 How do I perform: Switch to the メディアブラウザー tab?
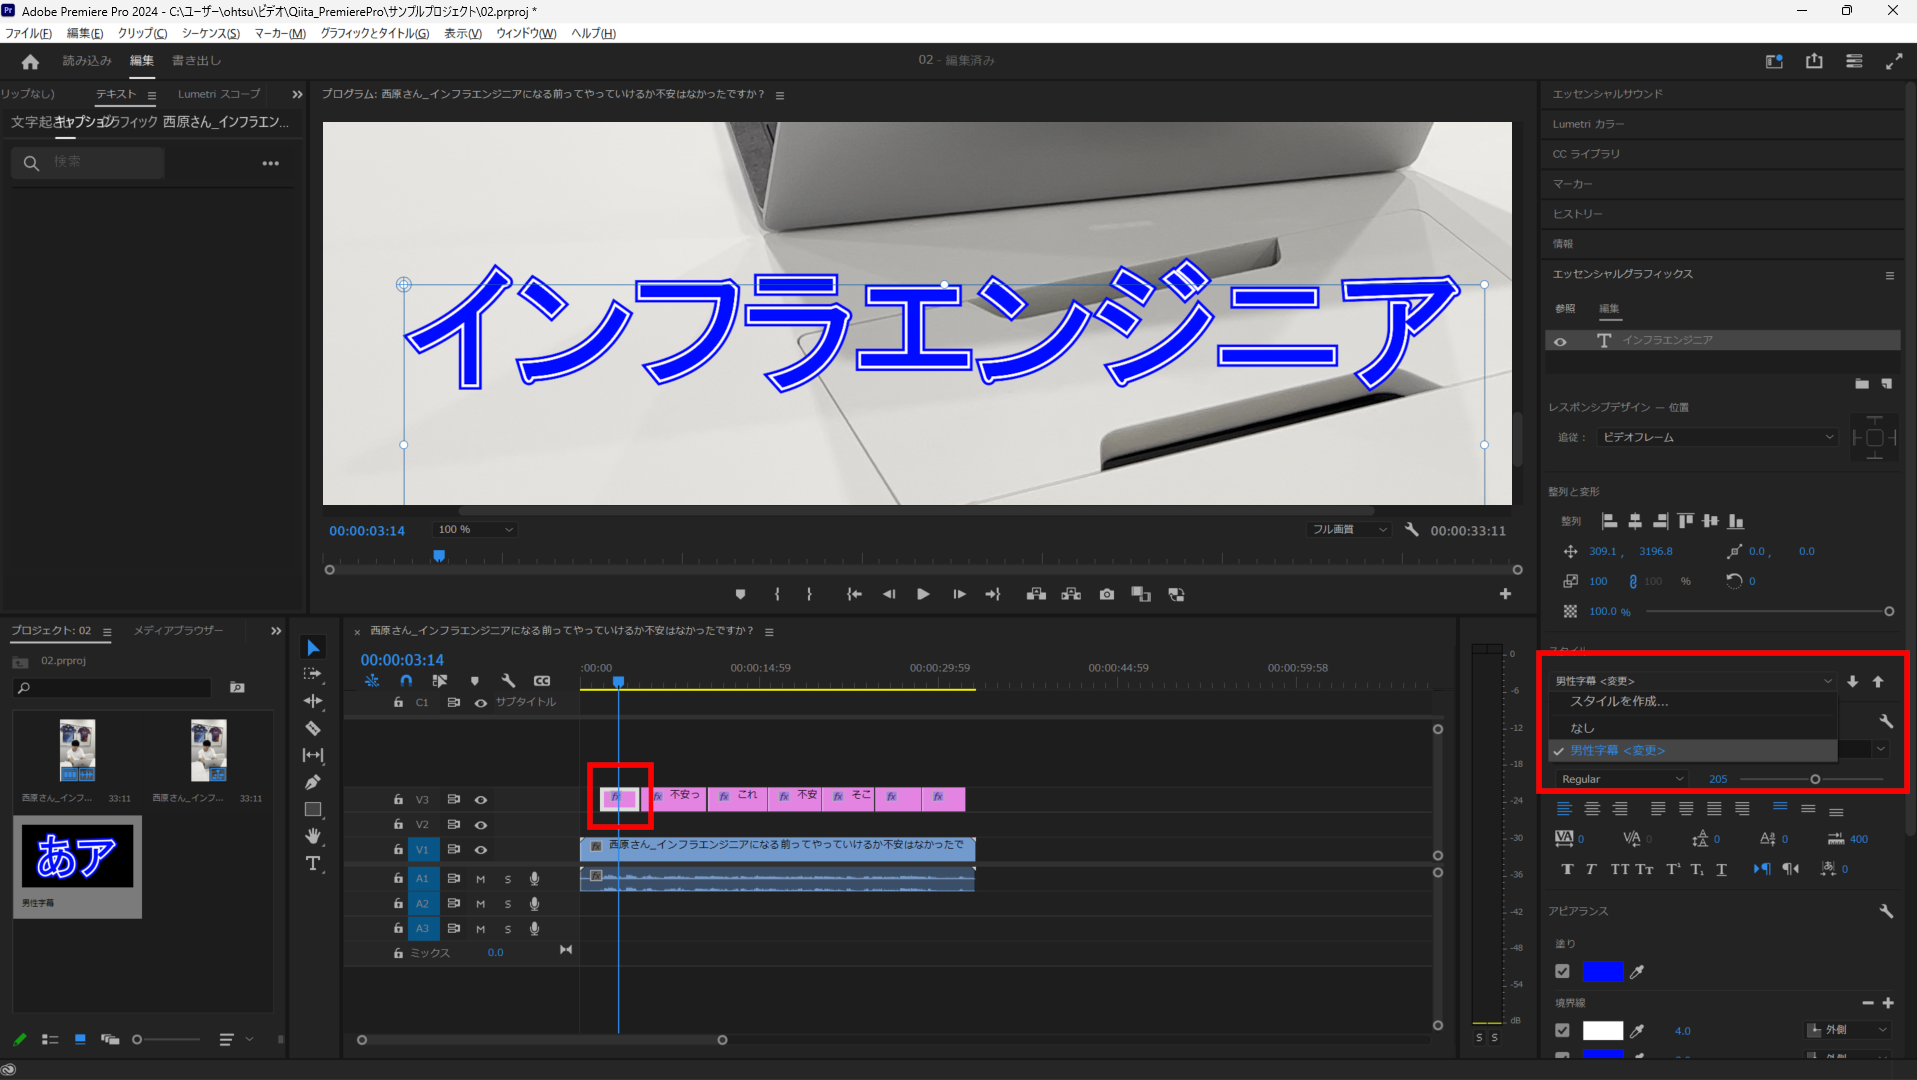(x=179, y=631)
